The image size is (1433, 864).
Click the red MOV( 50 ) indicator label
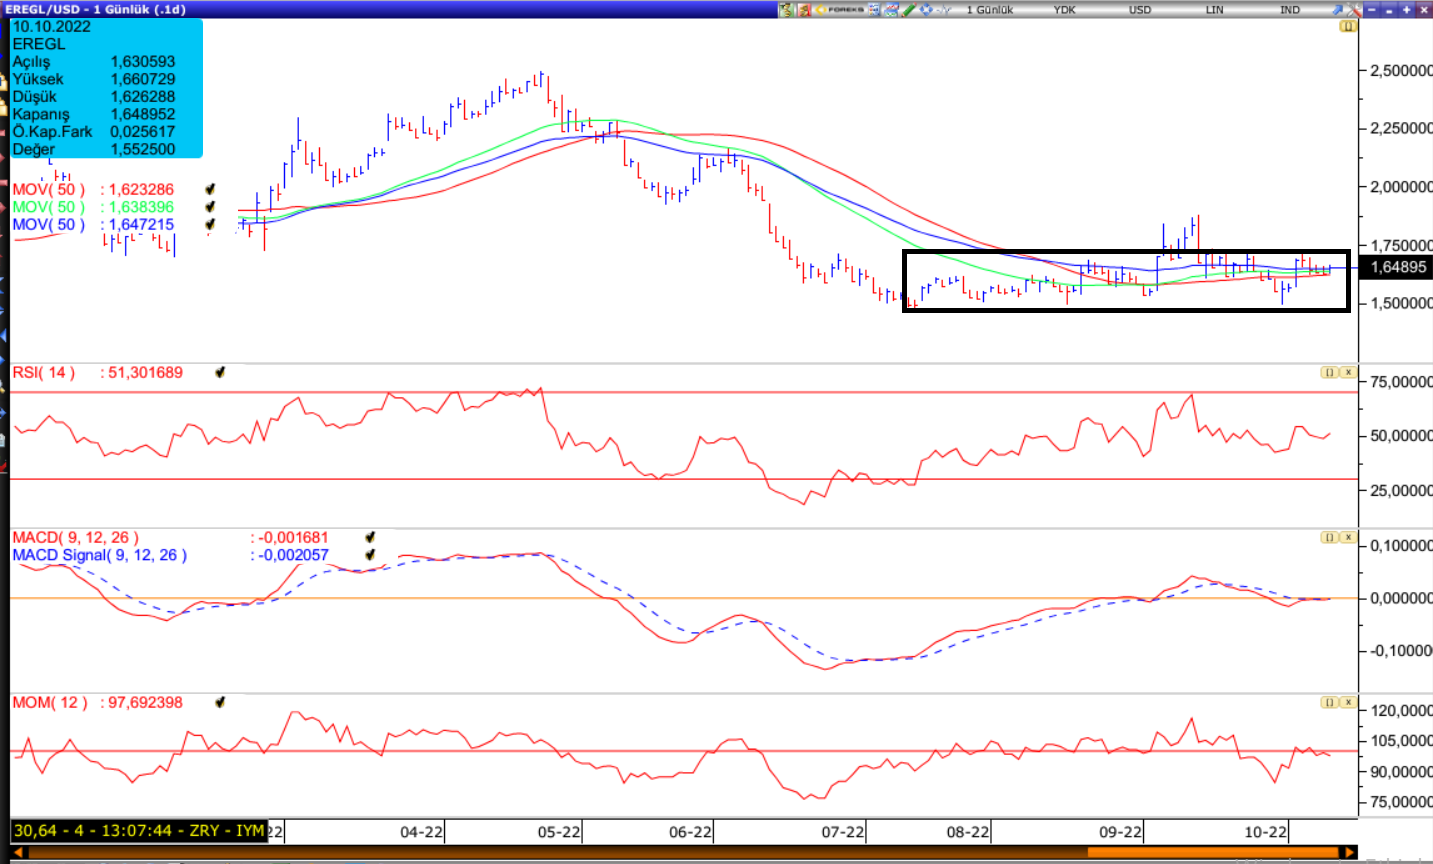pos(49,189)
